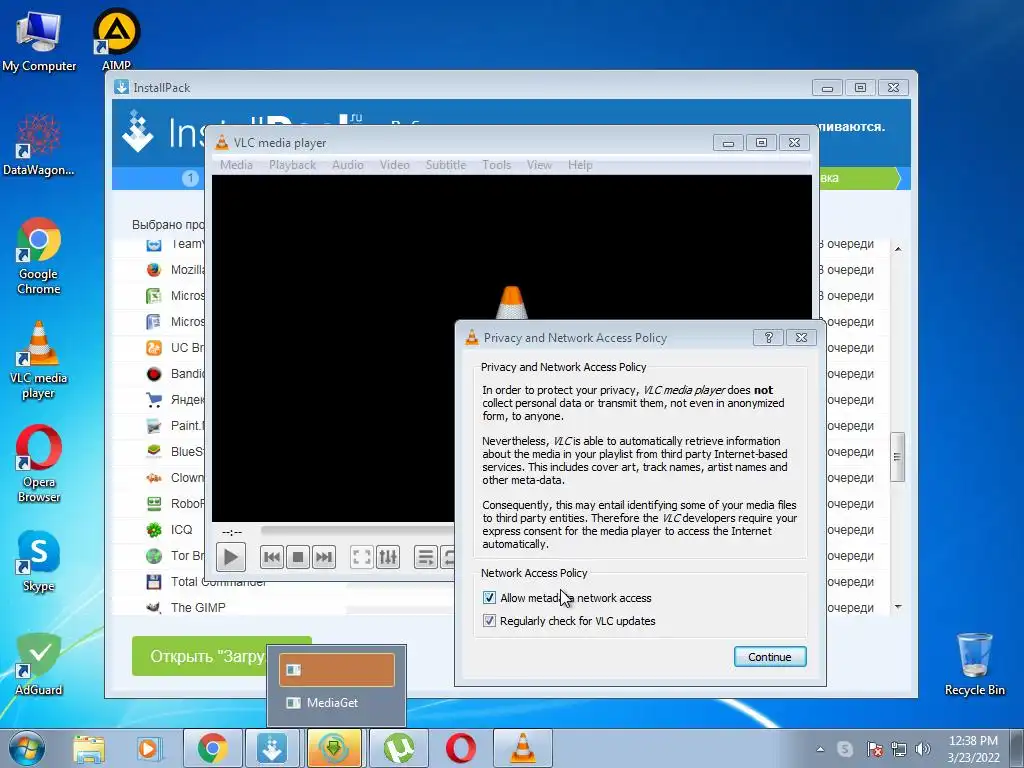Viewport: 1024px width, 768px height.
Task: Click InstallPack icon in taskbar
Action: click(x=272, y=748)
